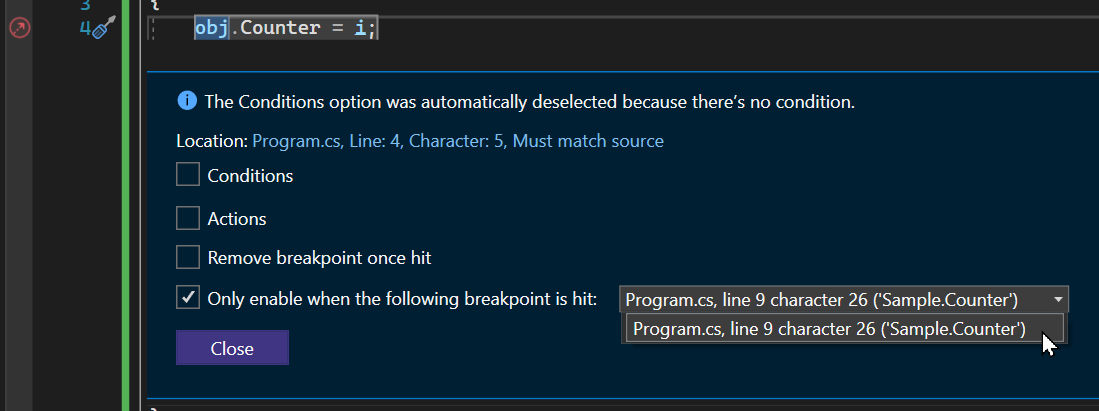The image size is (1099, 411).
Task: Tick the Remove breakpoint once hit checkbox
Action: click(188, 257)
